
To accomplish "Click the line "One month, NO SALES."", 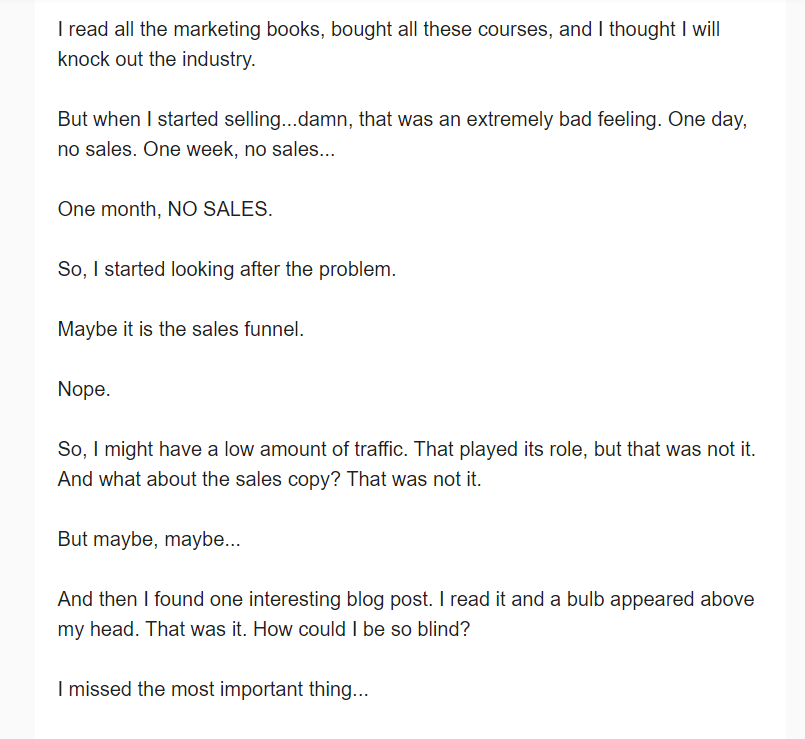I will 165,210.
